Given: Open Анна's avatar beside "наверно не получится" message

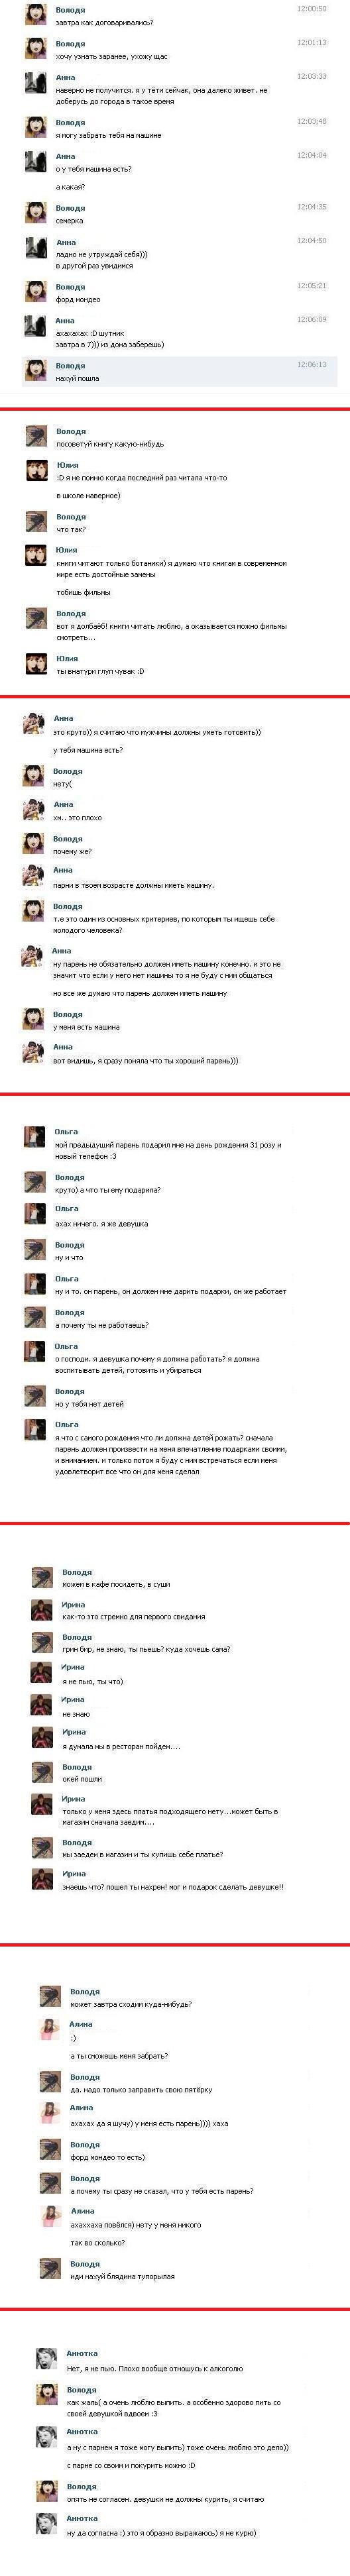Looking at the screenshot, I should click(x=36, y=83).
